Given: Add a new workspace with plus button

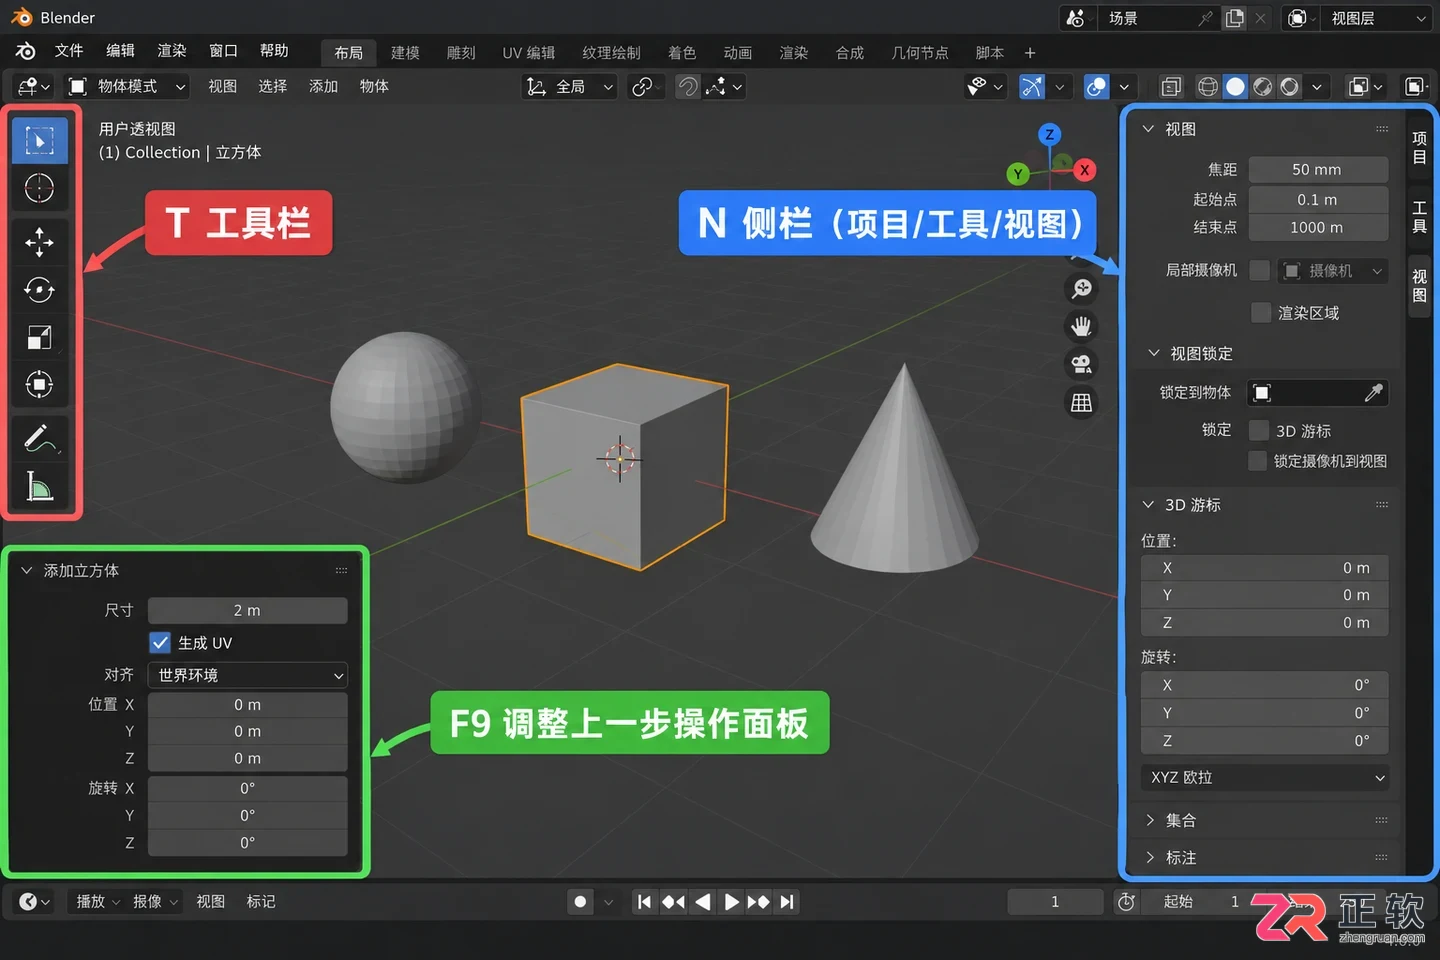Looking at the screenshot, I should (1030, 53).
